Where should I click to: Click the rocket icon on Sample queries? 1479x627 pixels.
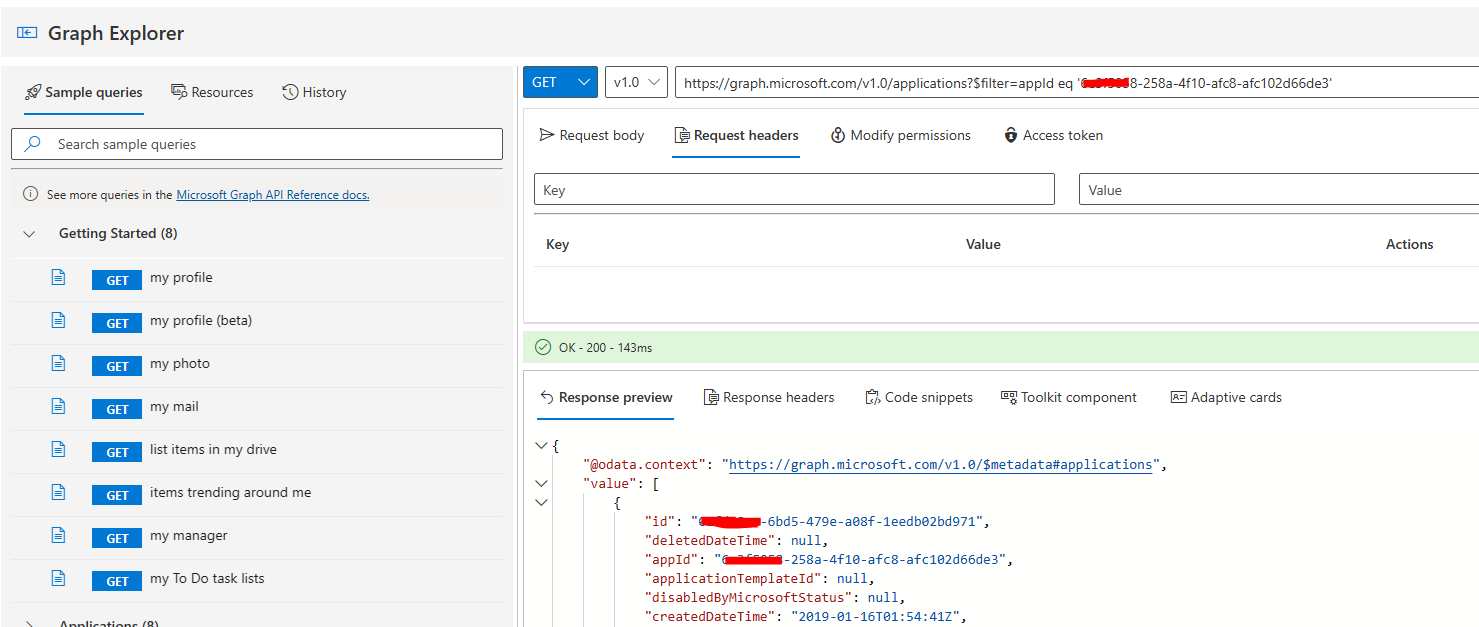tap(33, 92)
